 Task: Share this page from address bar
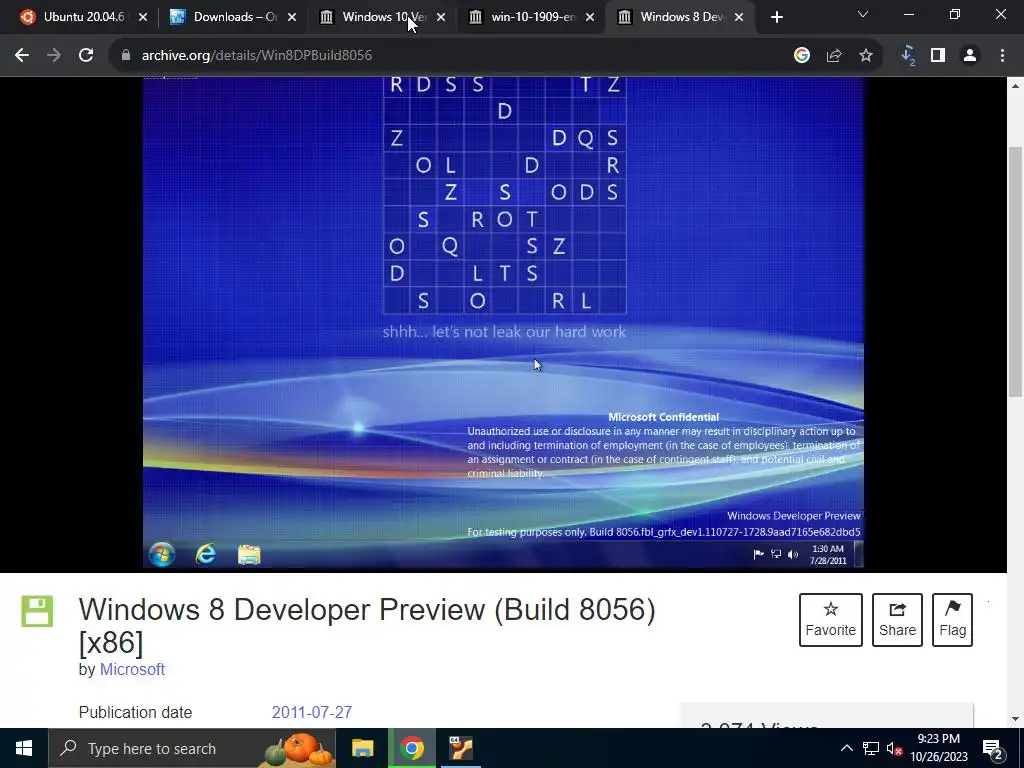click(x=834, y=56)
